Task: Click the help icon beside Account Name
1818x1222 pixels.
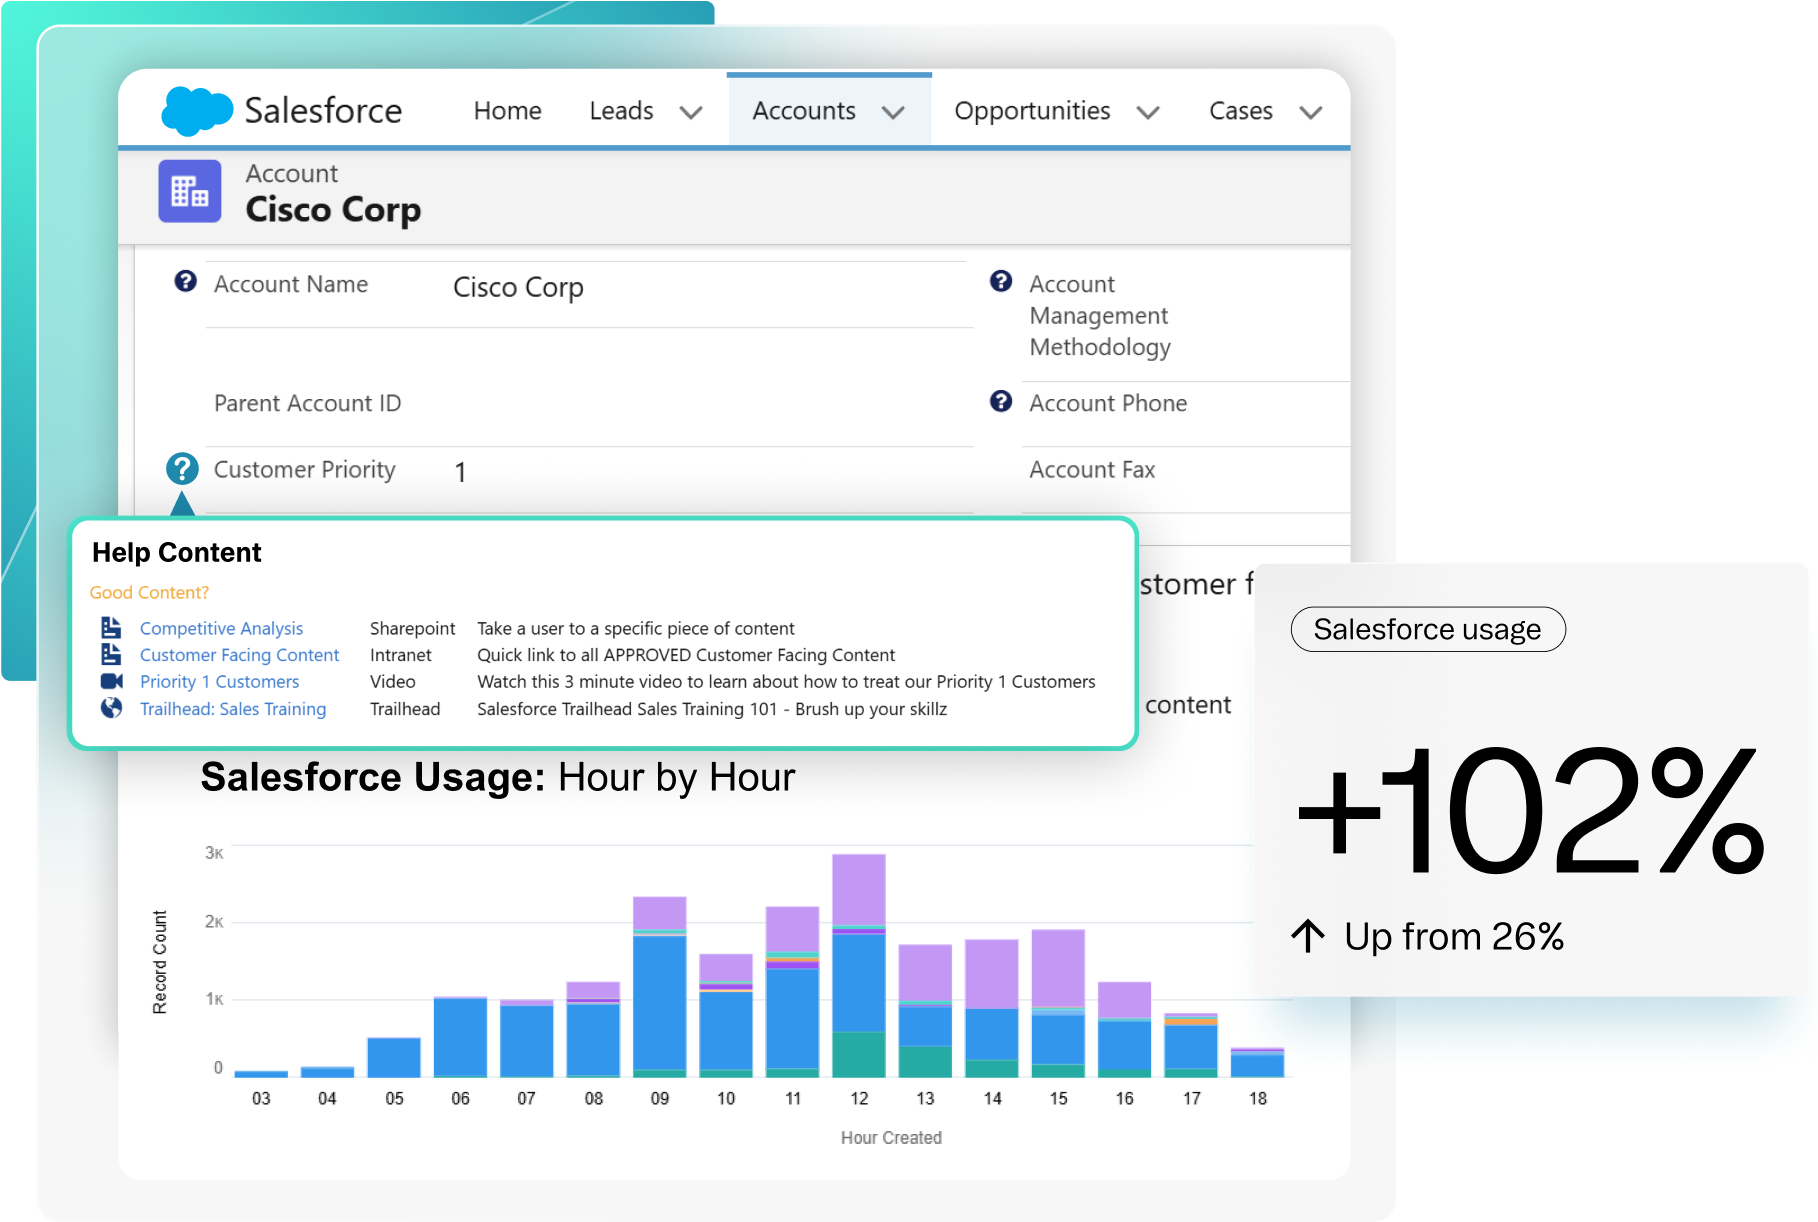Action: 185,281
